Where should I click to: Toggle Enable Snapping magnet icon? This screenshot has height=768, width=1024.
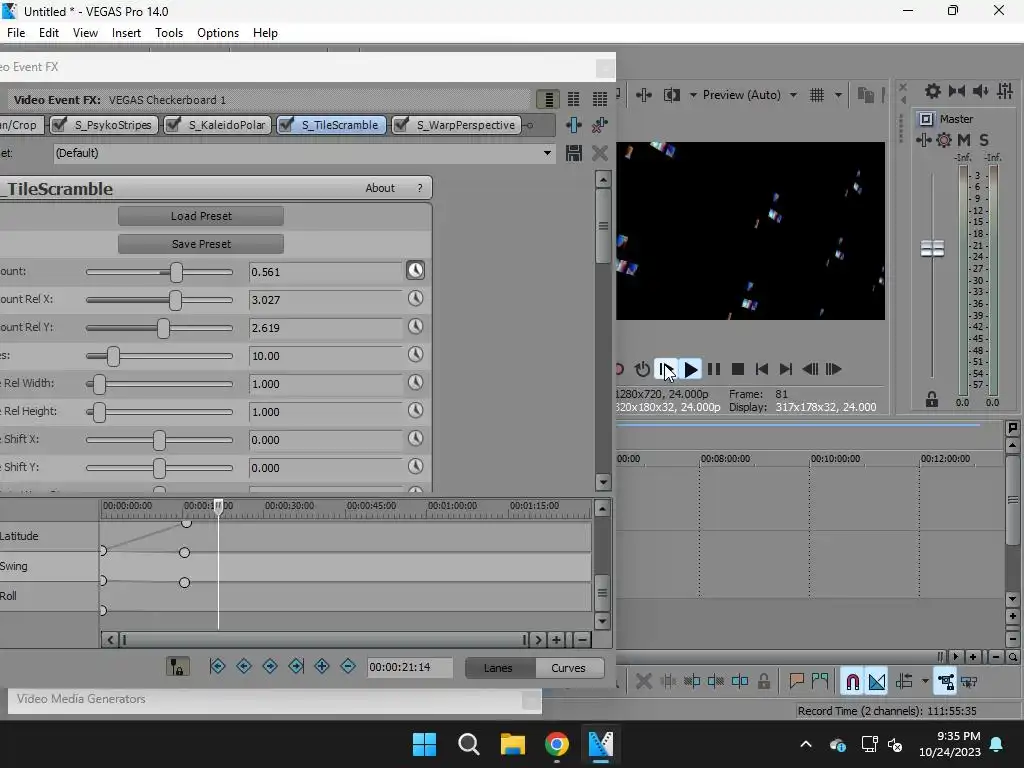(x=852, y=682)
